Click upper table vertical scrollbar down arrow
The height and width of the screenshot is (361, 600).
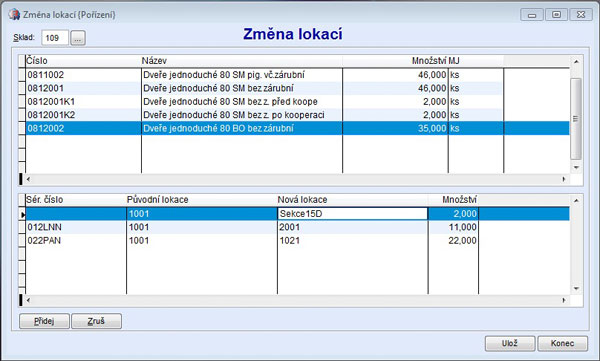click(x=576, y=168)
